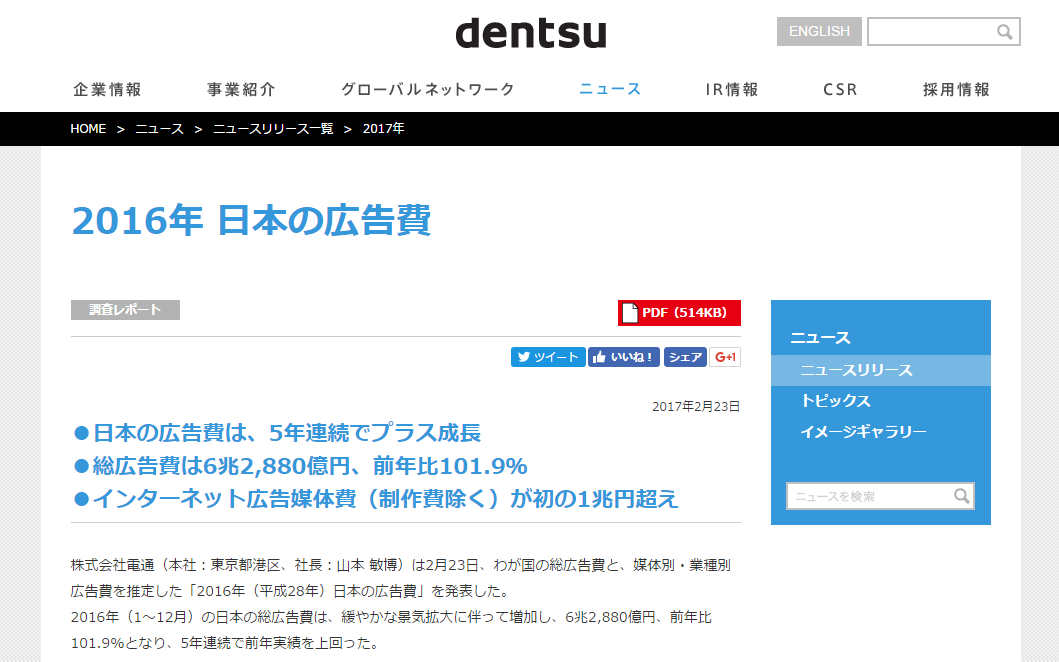Image resolution: width=1059 pixels, height=662 pixels.
Task: Click ニュースリリース一覧 in the breadcrumb
Action: click(273, 128)
